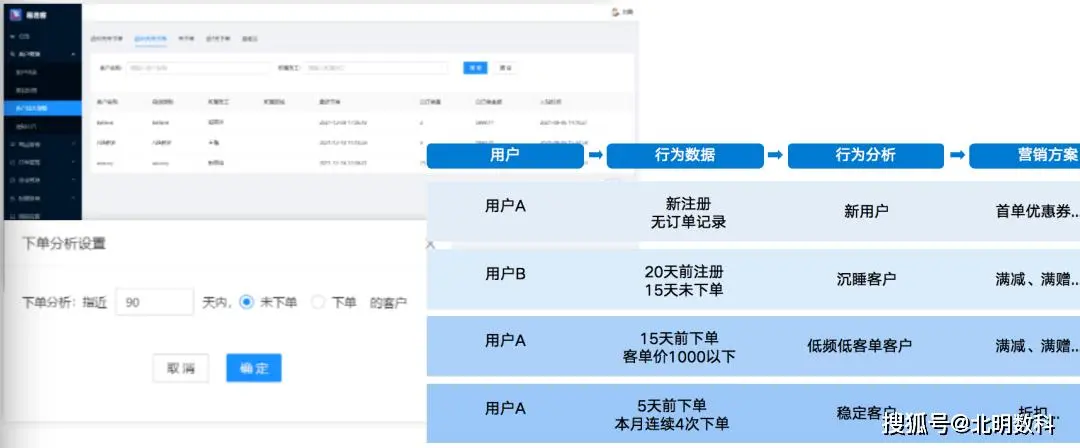Screen dimensions: 1080x448
Task: Click the 沉睡客户 cell
Action: point(866,280)
